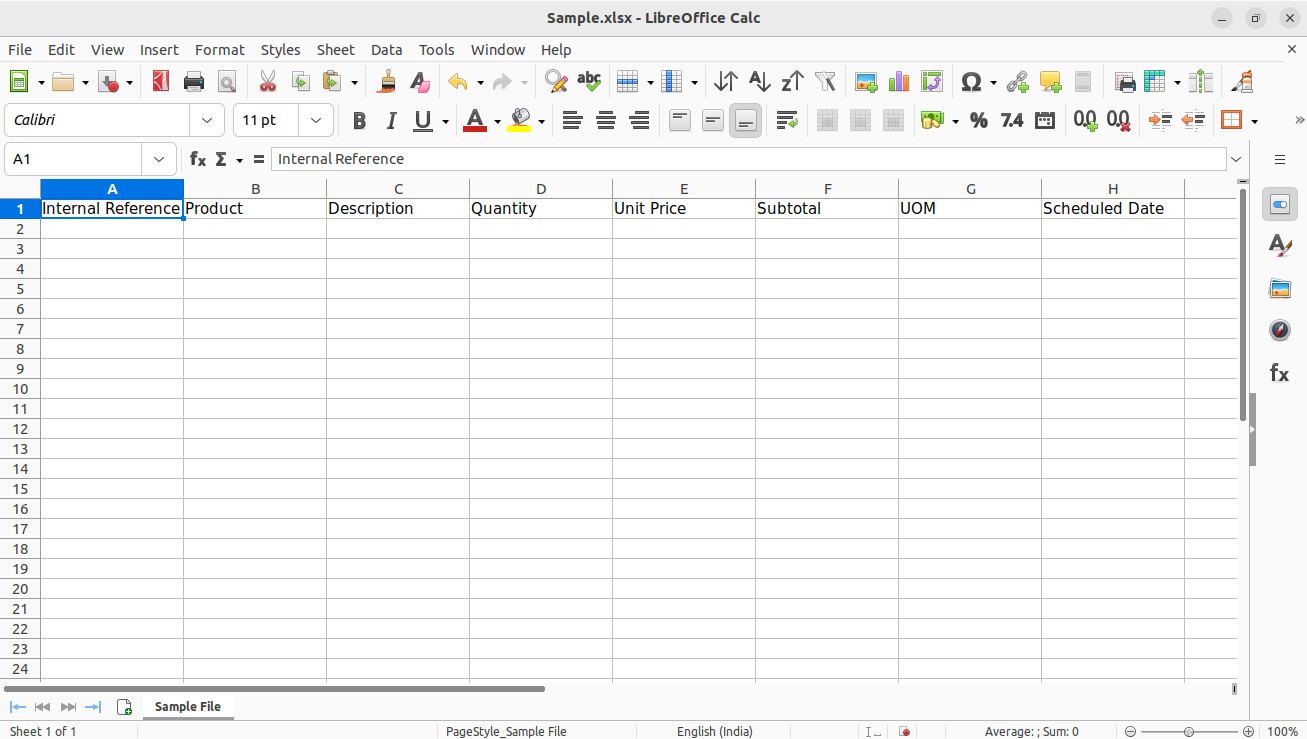Open Borders dropdown arrow
Image resolution: width=1307 pixels, height=739 pixels.
coord(1254,121)
